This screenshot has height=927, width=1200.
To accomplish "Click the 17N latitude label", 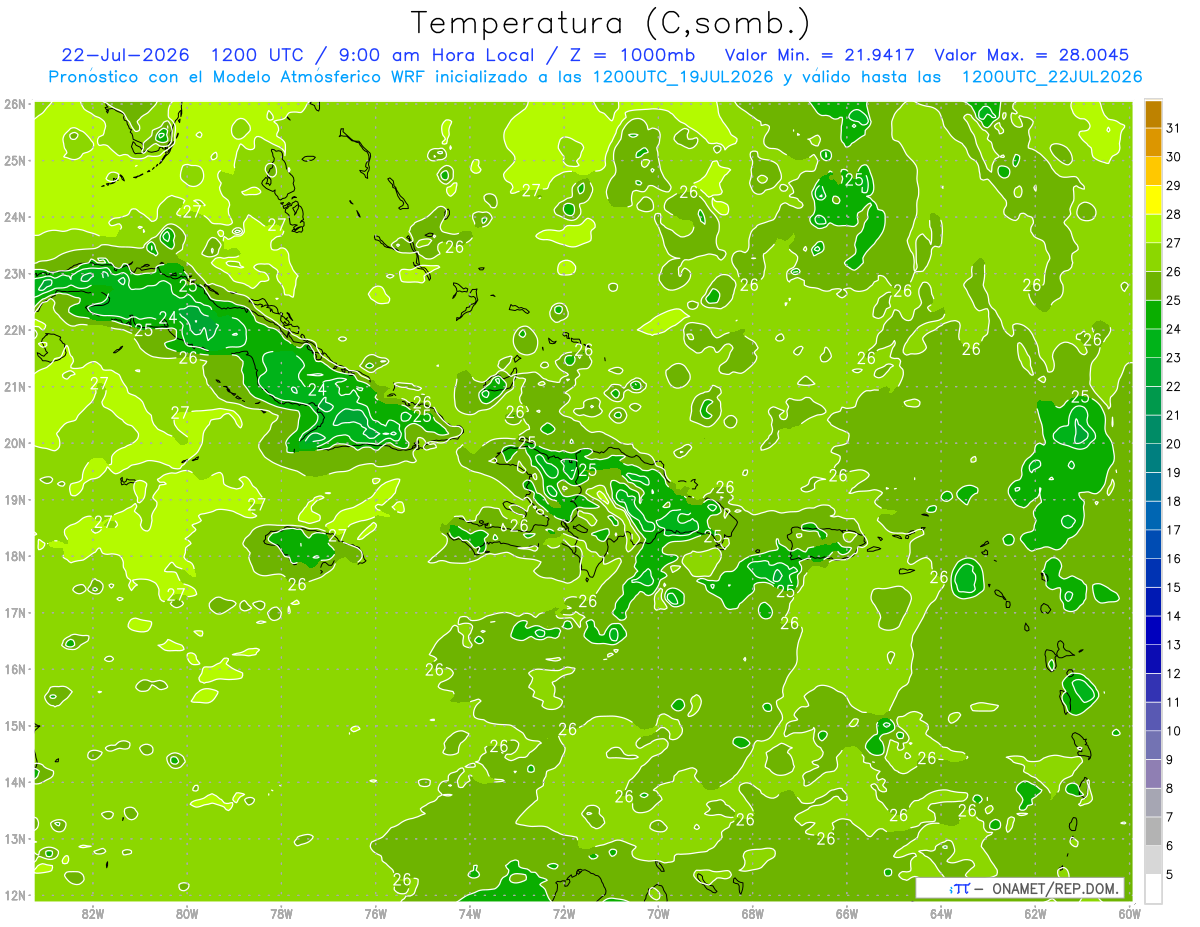I will pos(15,612).
